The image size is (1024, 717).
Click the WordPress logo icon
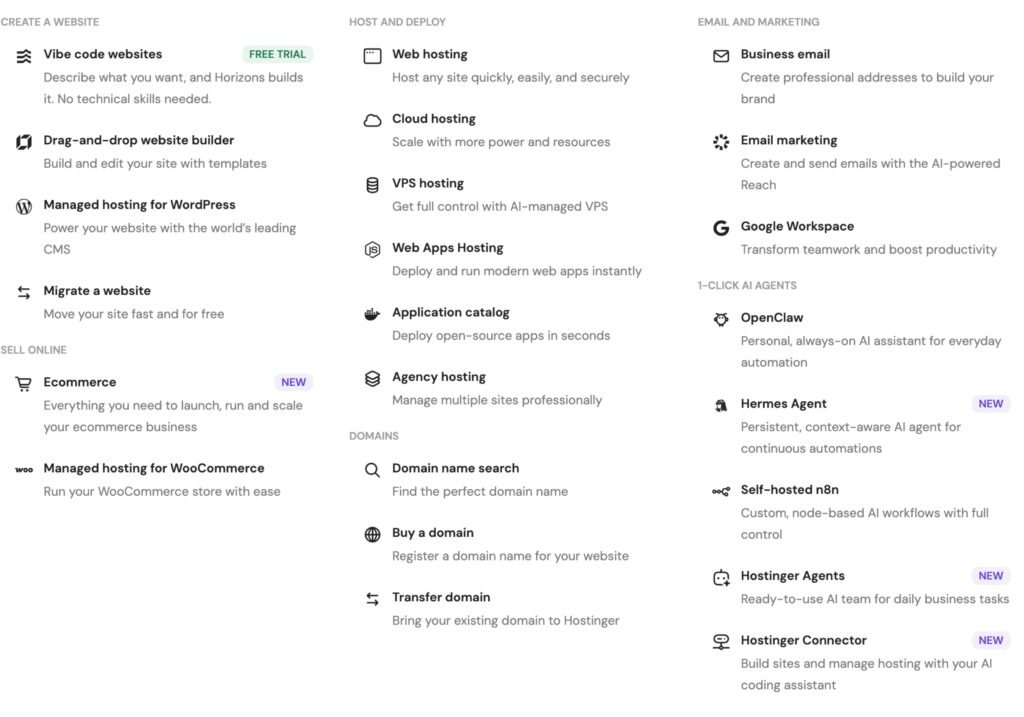tap(24, 206)
